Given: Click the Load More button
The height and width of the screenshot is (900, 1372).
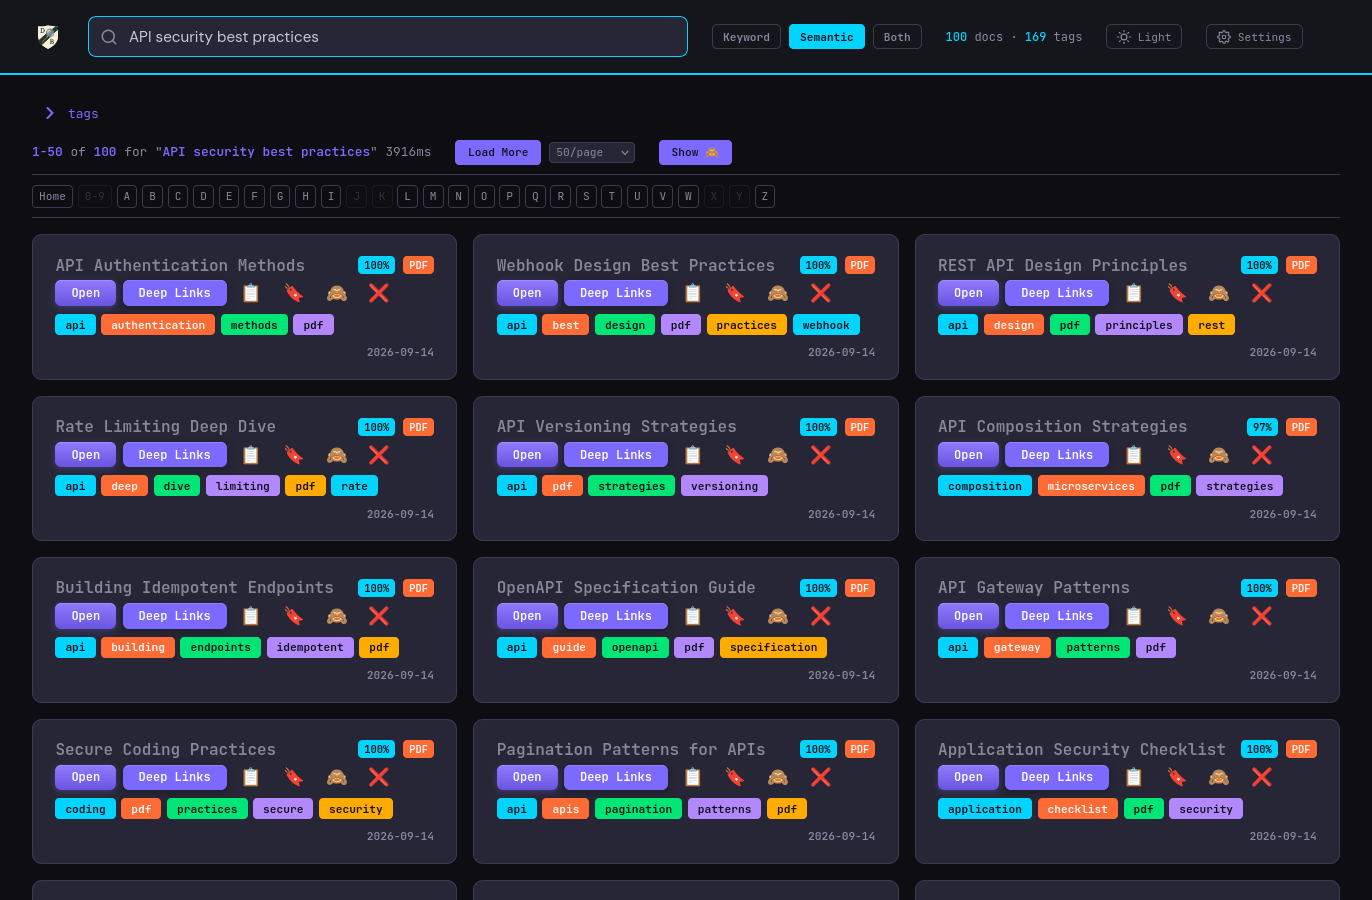Looking at the screenshot, I should [498, 152].
